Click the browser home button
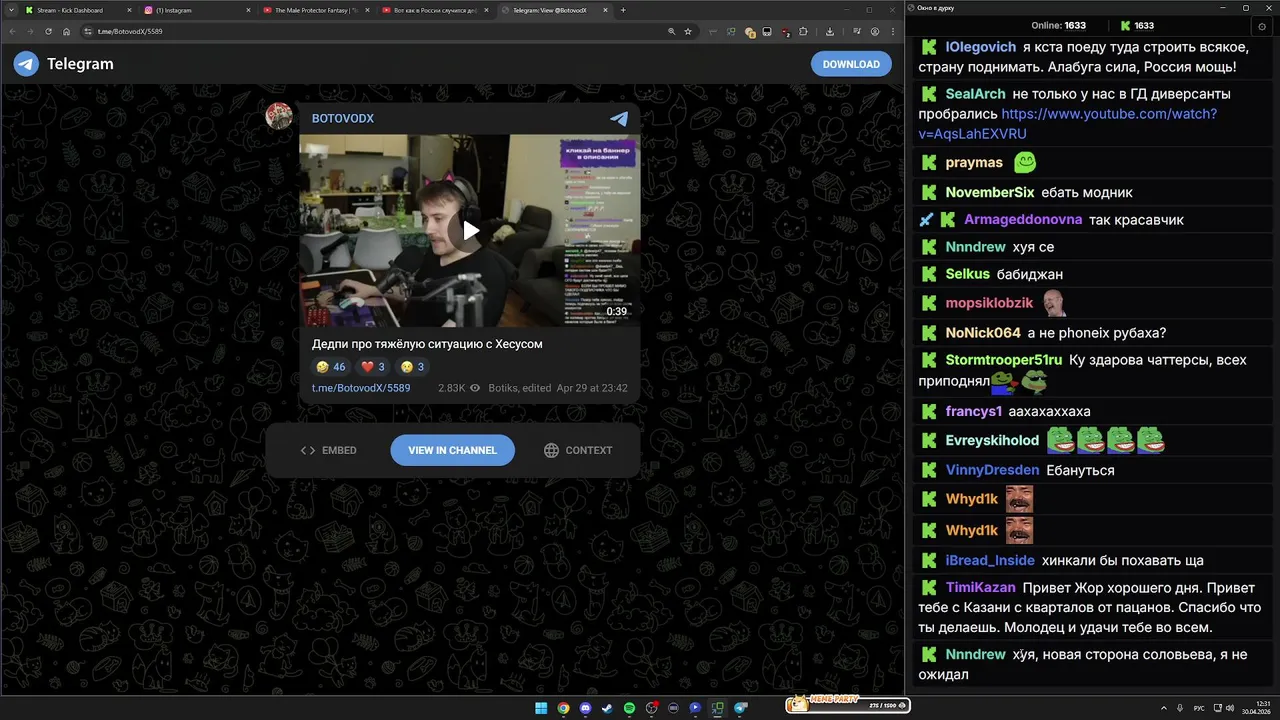 [66, 31]
